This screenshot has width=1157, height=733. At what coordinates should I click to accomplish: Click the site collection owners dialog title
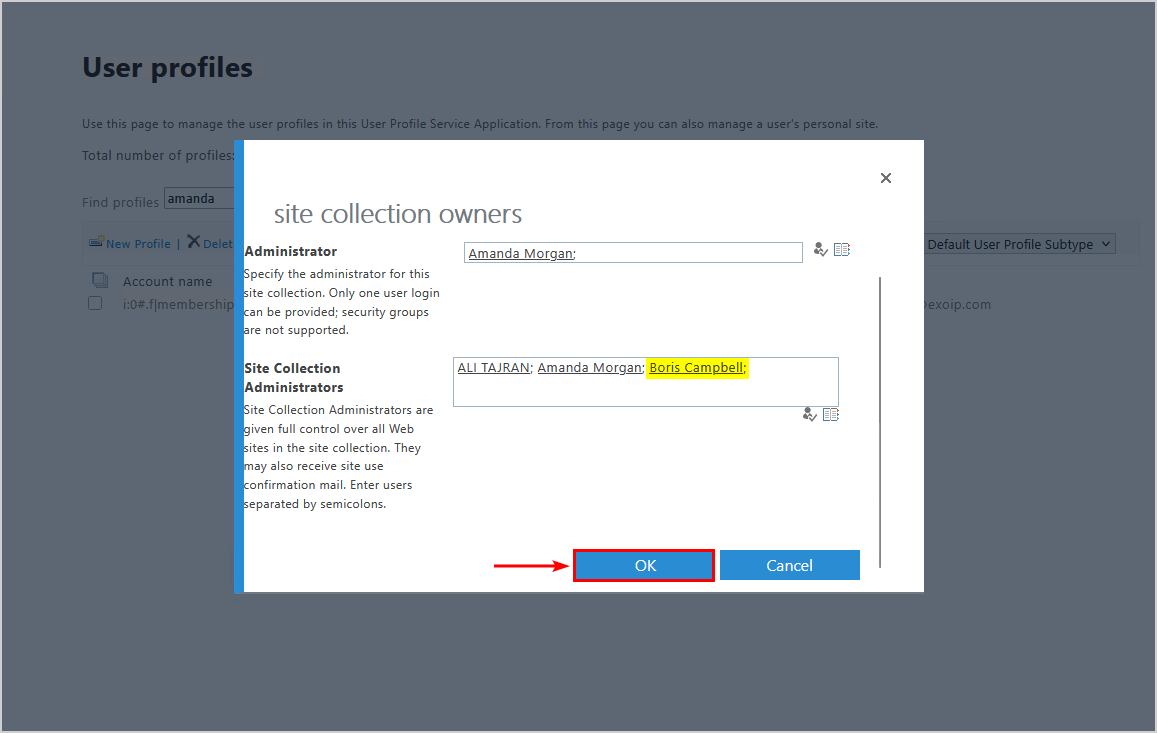click(x=398, y=214)
